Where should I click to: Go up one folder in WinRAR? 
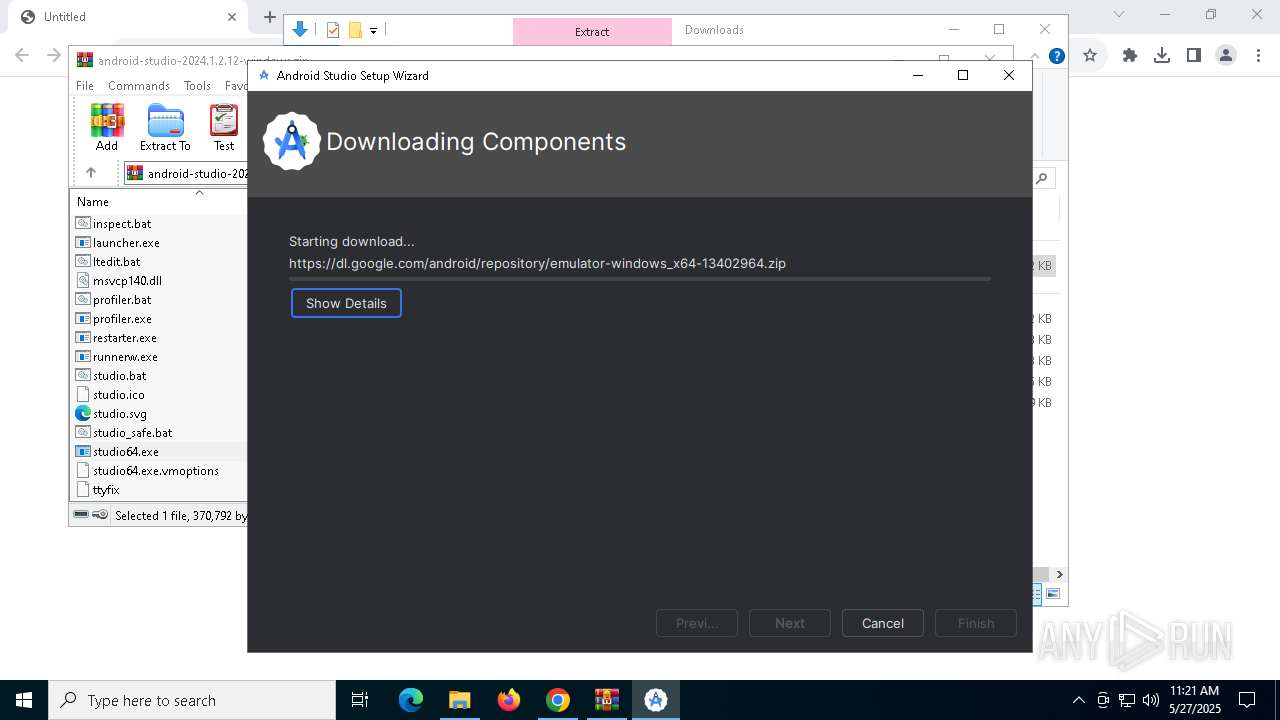tap(91, 173)
